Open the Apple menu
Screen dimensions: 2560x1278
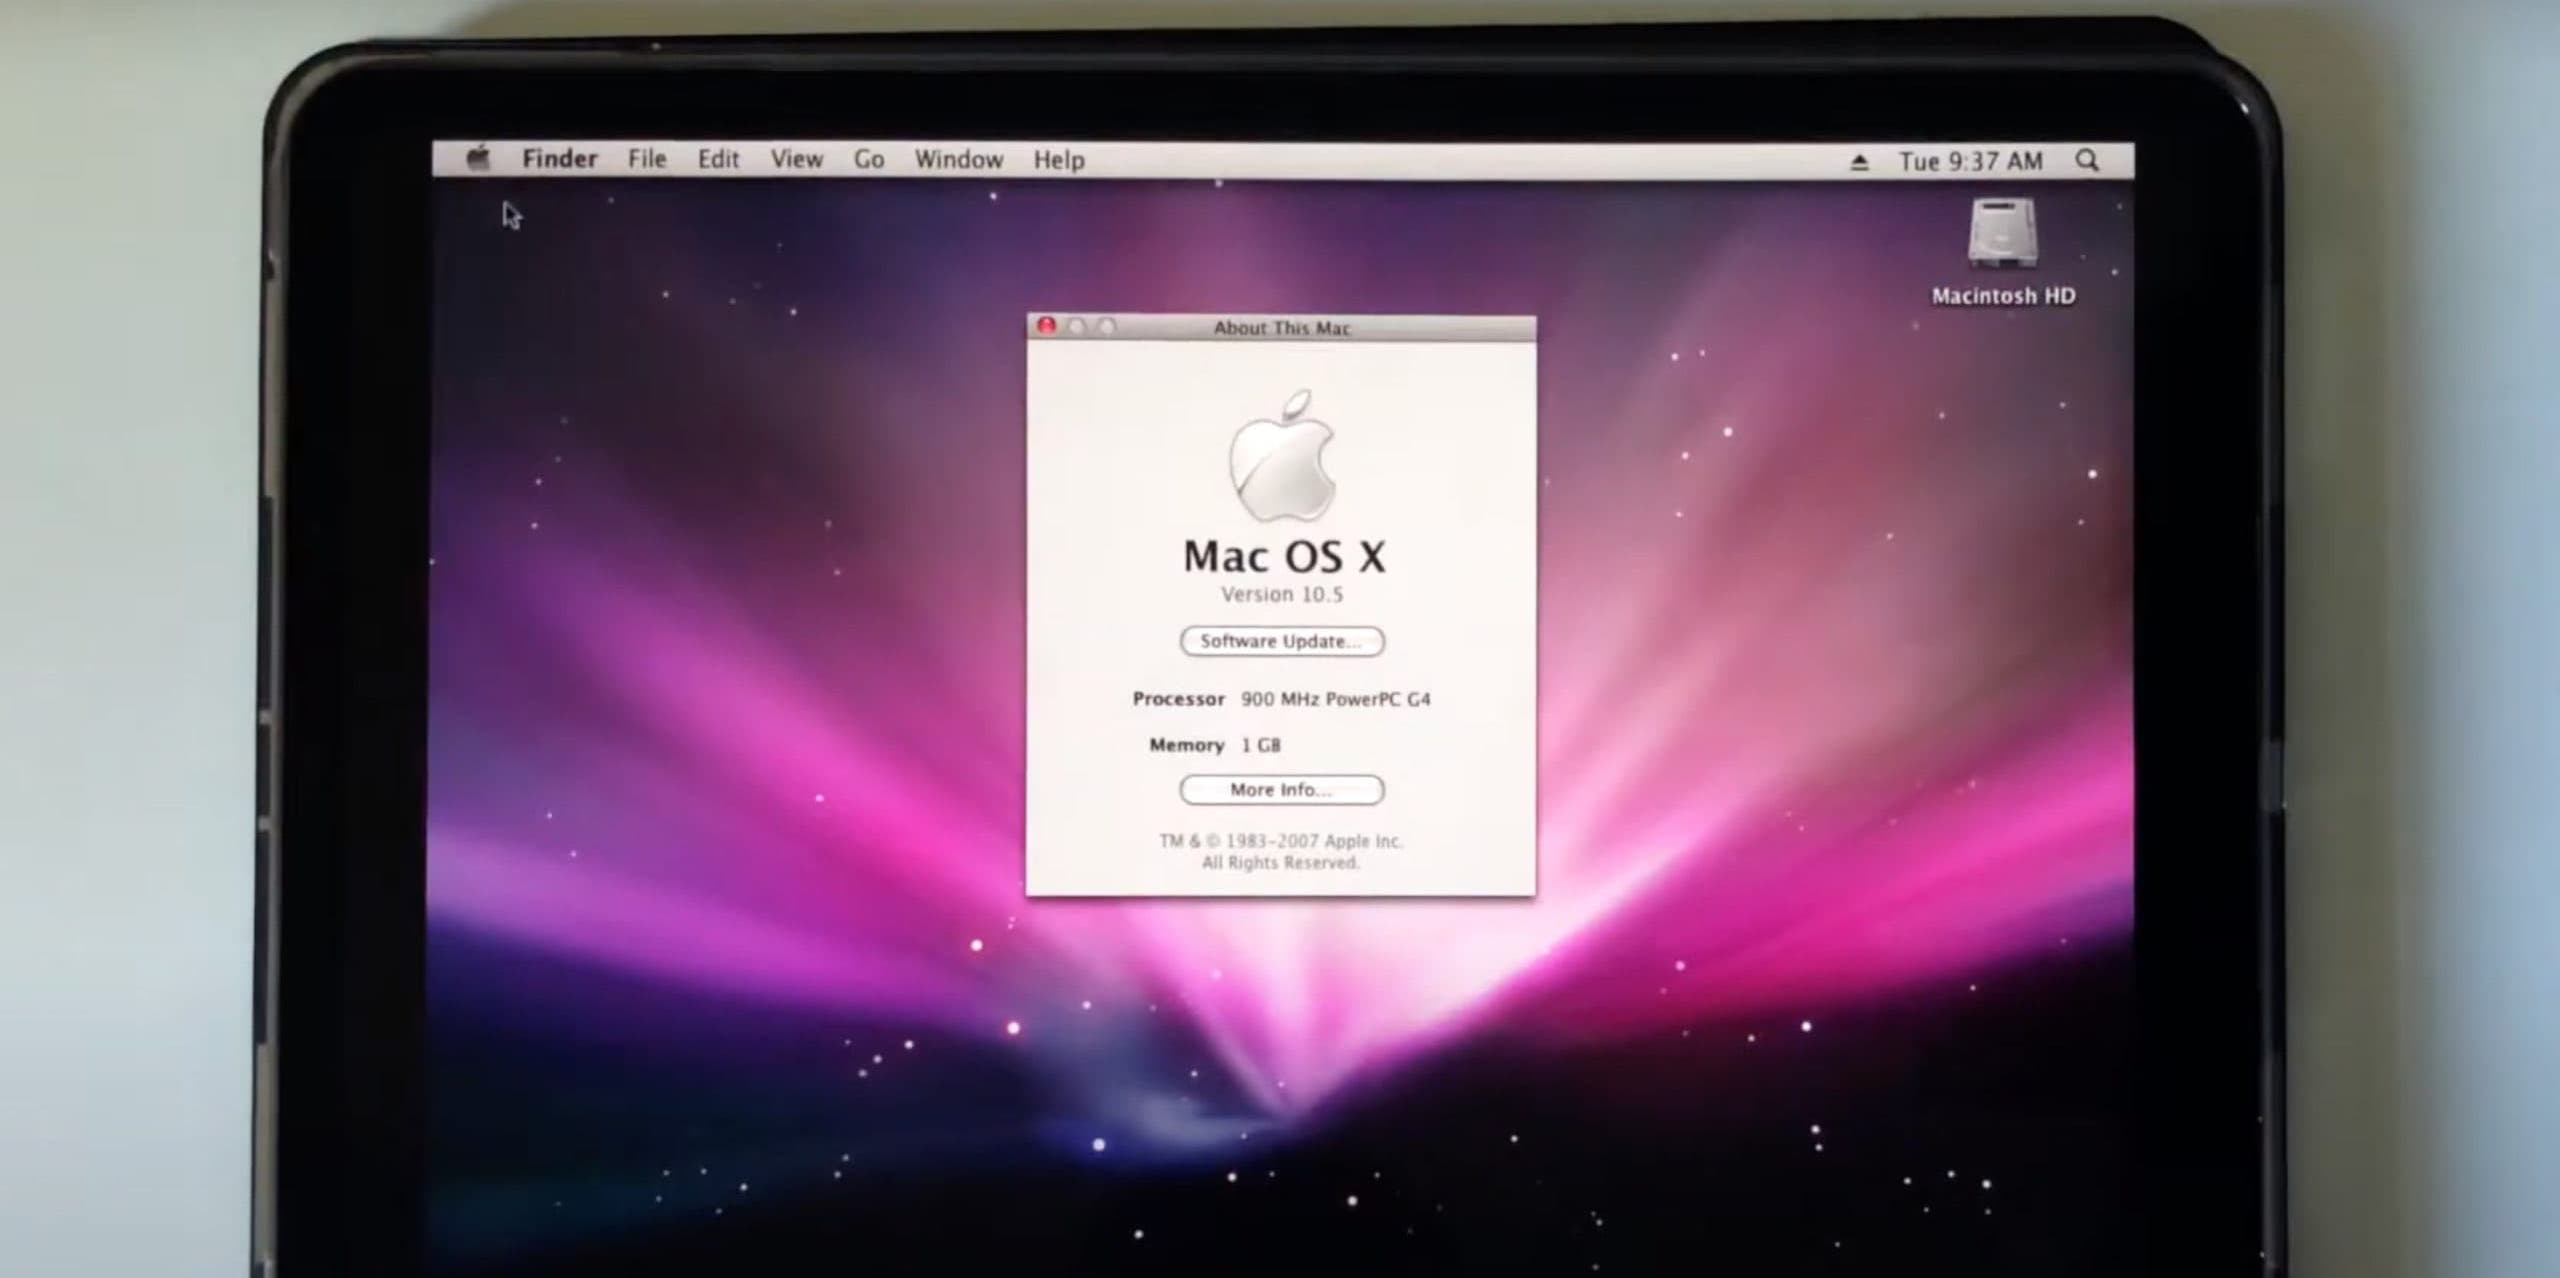[x=479, y=158]
